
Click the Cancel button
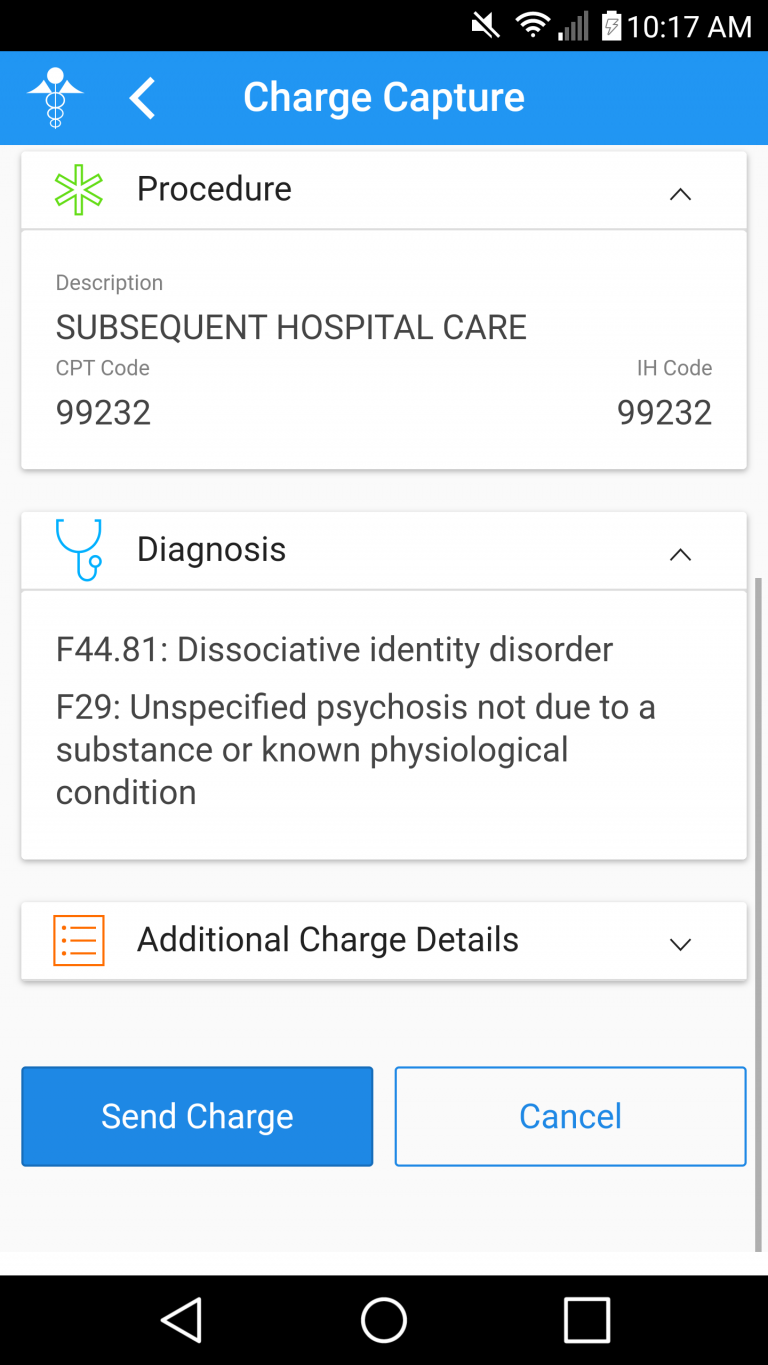[570, 1116]
